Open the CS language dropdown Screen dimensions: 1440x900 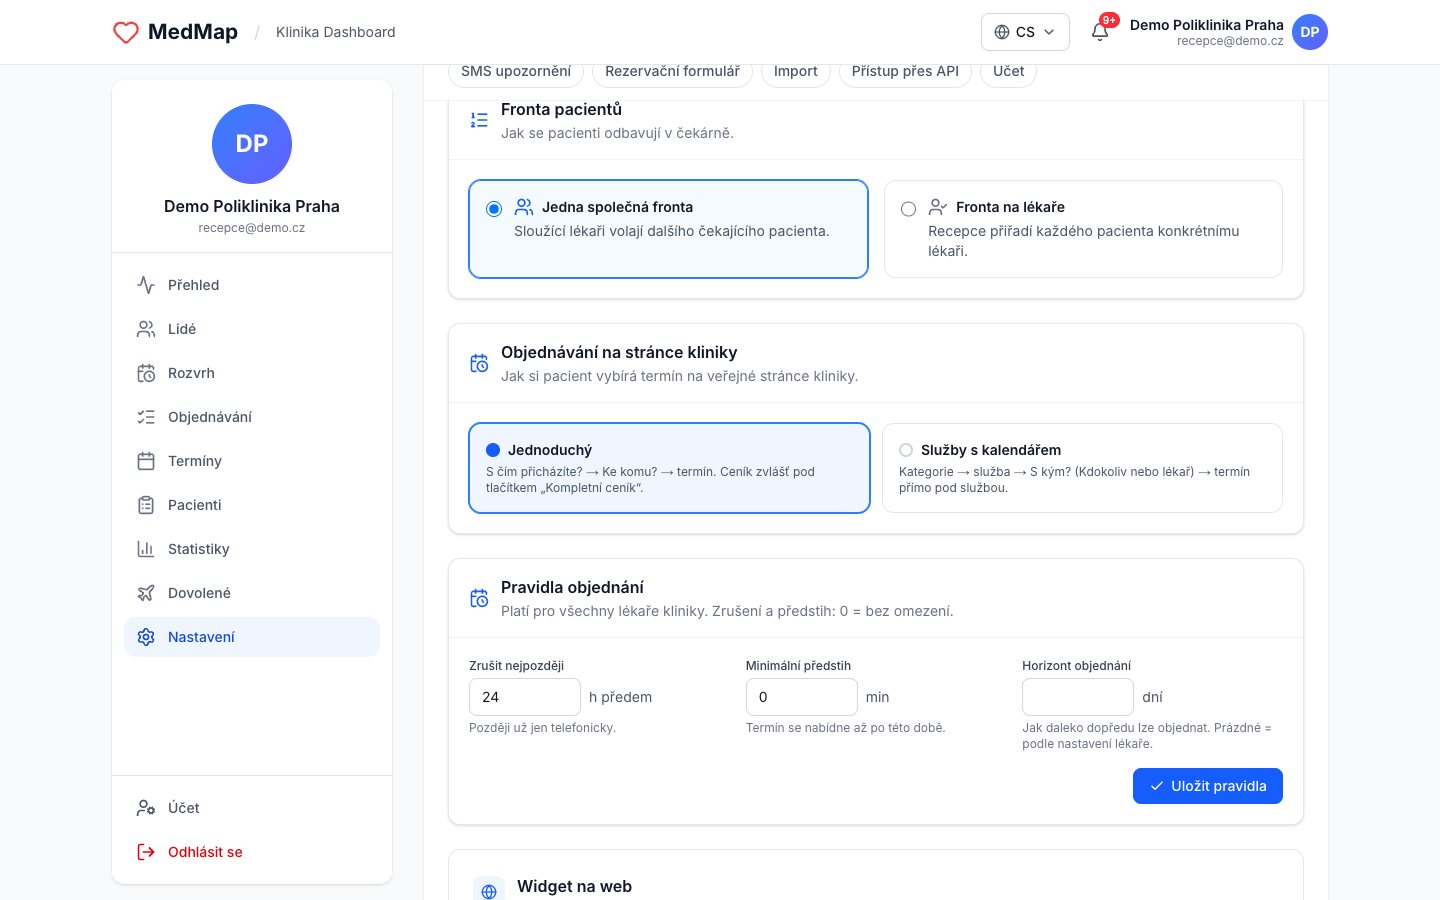coord(1025,32)
